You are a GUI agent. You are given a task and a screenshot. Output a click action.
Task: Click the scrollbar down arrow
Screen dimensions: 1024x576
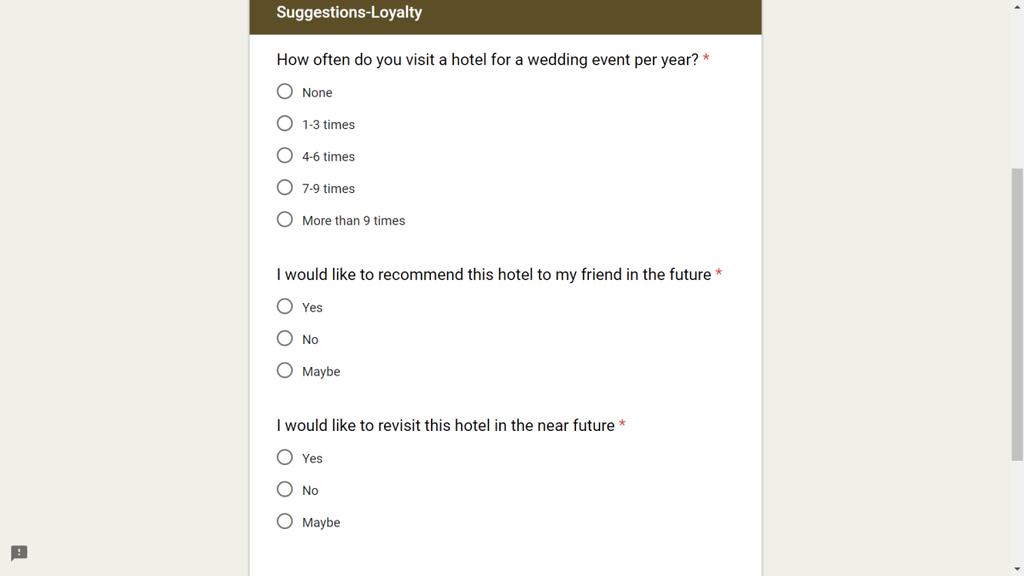click(1017, 569)
